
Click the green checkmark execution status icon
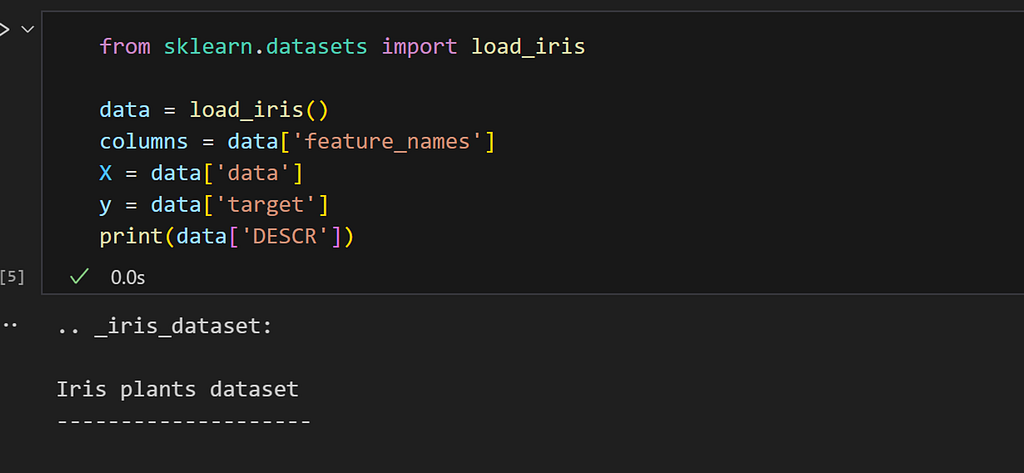click(x=79, y=277)
